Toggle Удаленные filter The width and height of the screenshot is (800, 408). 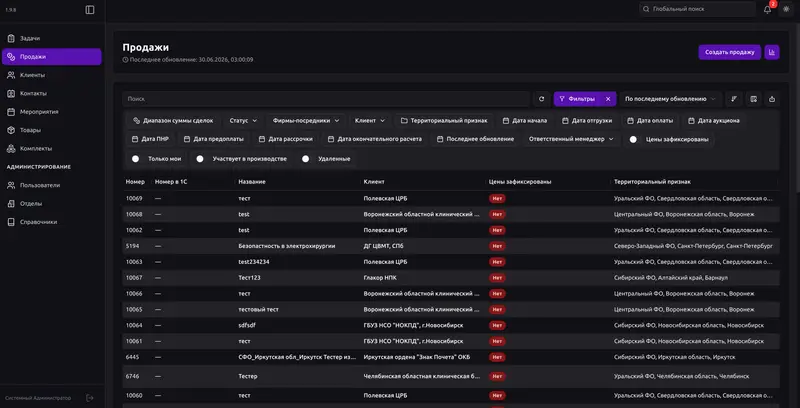coord(305,159)
